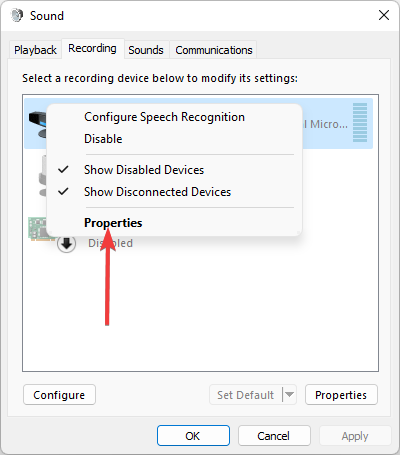
Task: Click the Configure button
Action: pyautogui.click(x=59, y=395)
